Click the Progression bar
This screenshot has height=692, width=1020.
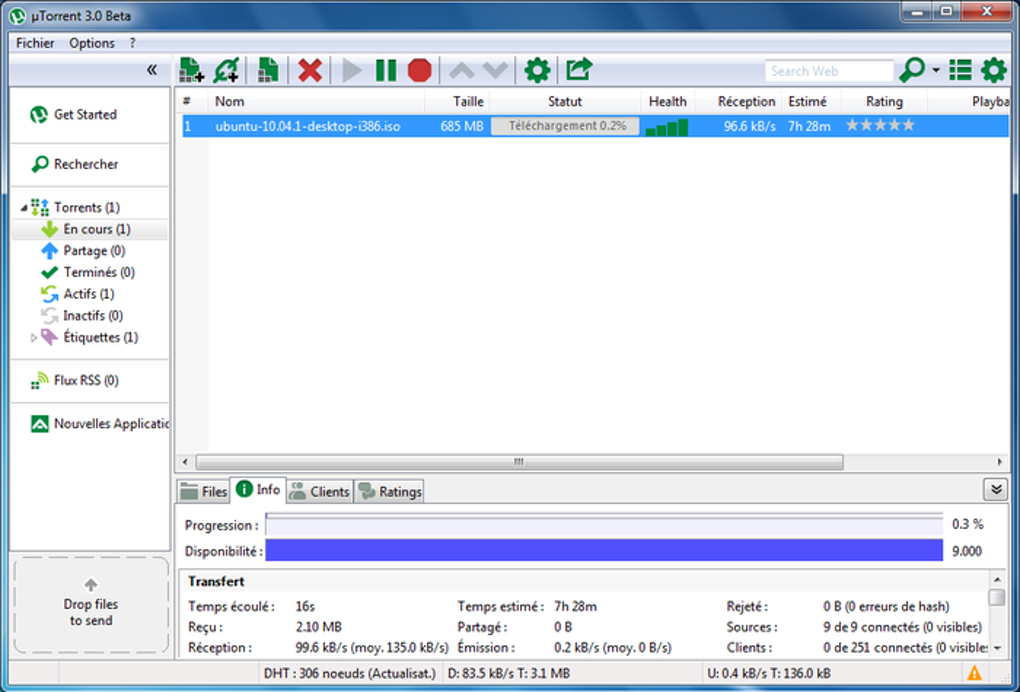pos(604,525)
